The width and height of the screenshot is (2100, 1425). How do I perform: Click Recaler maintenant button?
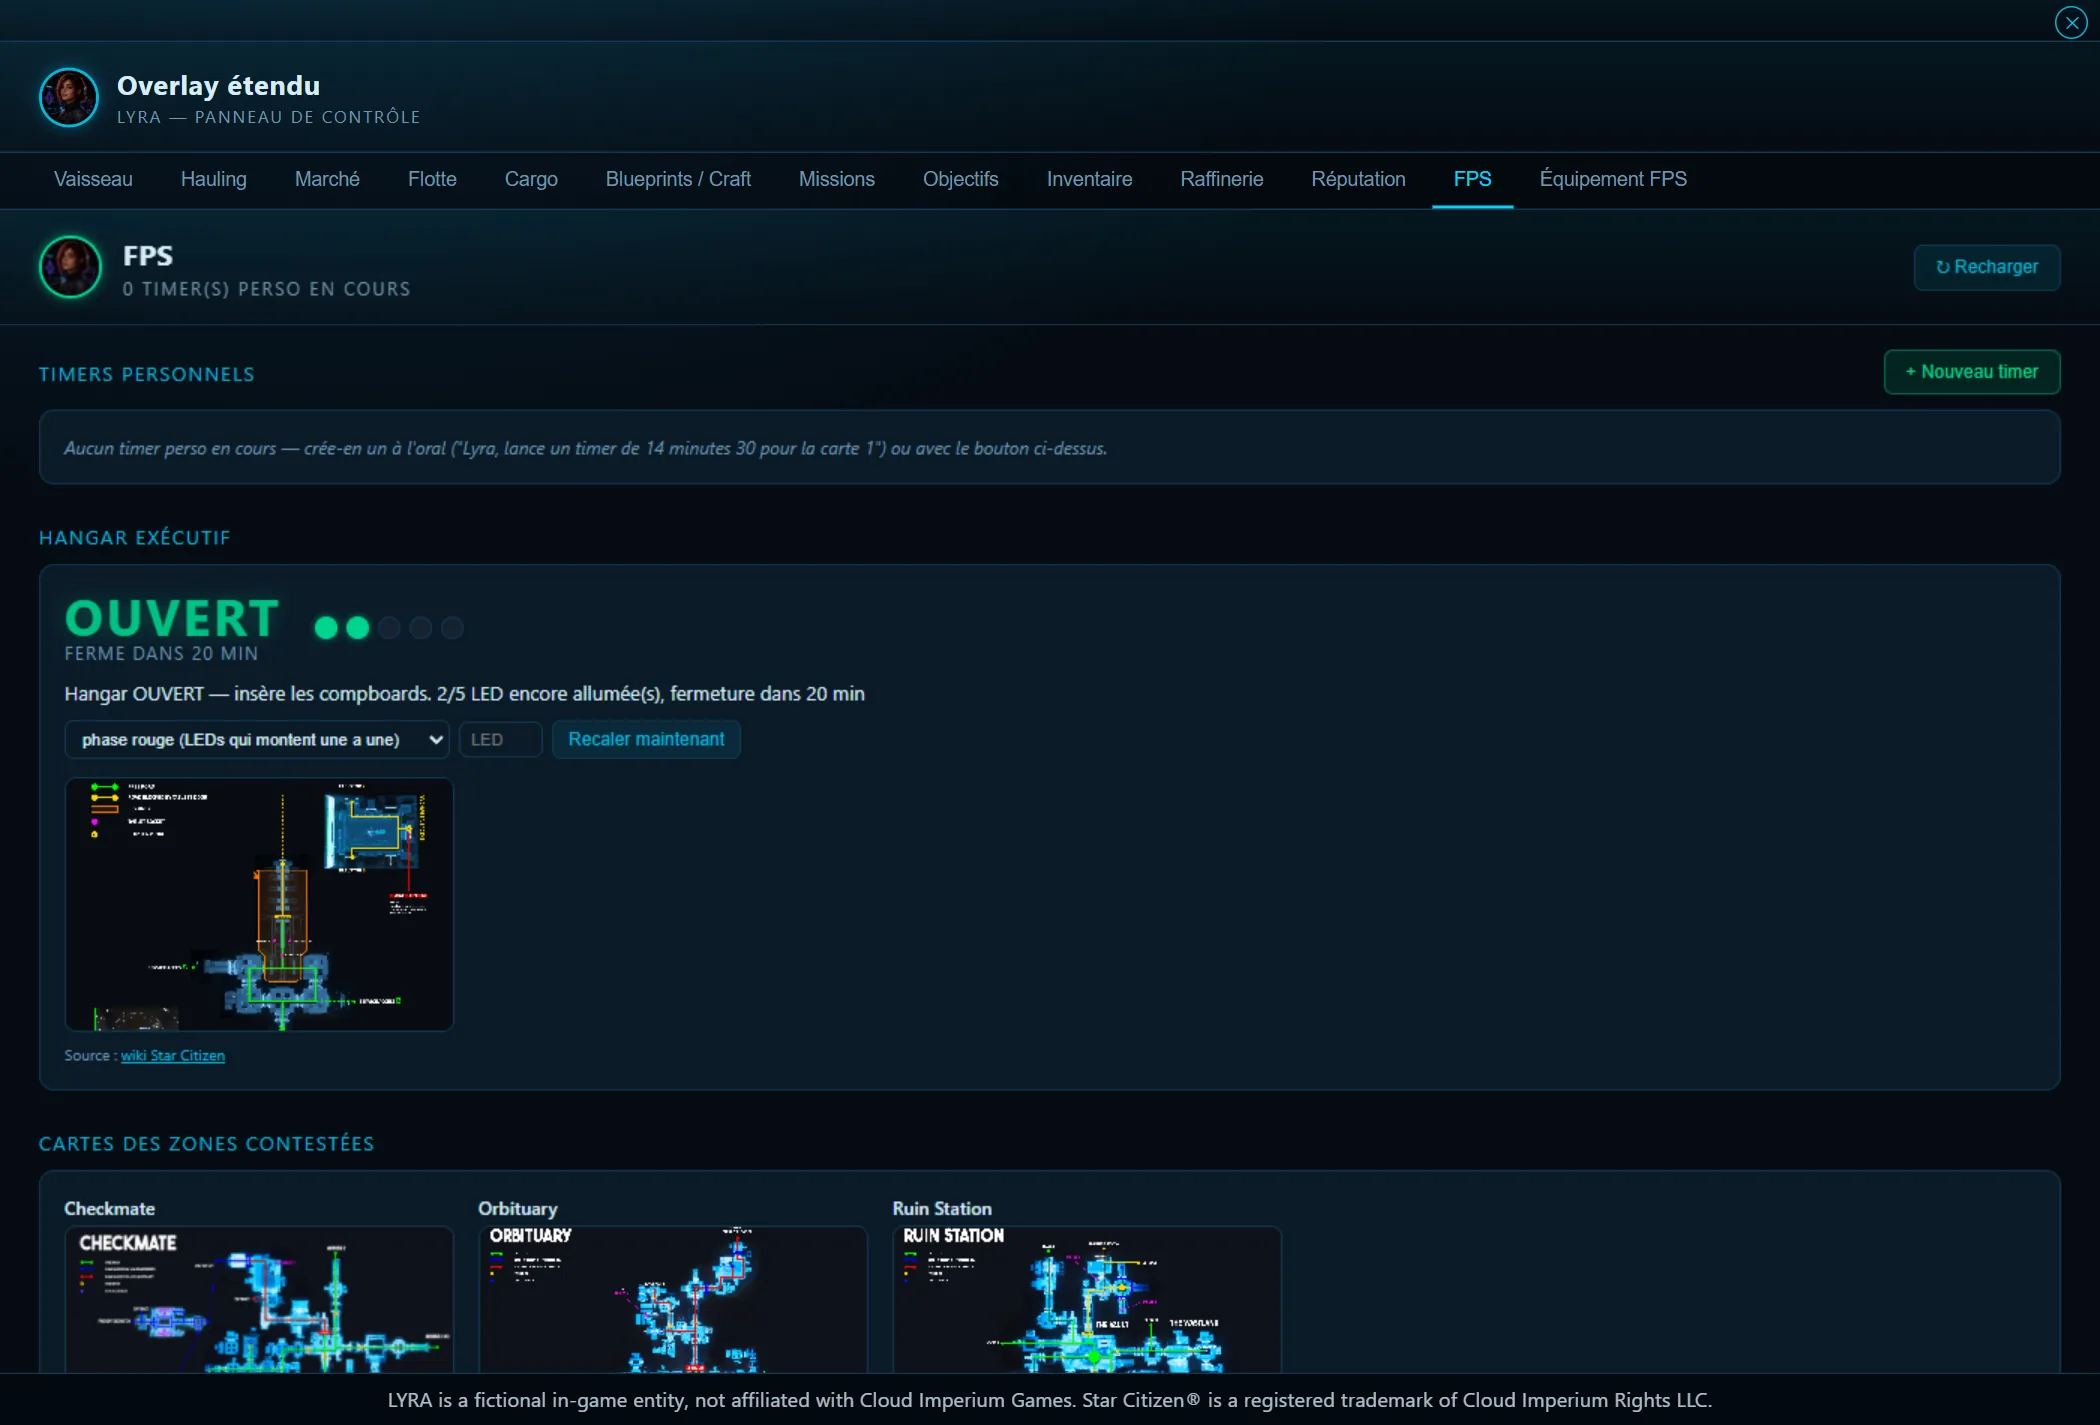[646, 740]
